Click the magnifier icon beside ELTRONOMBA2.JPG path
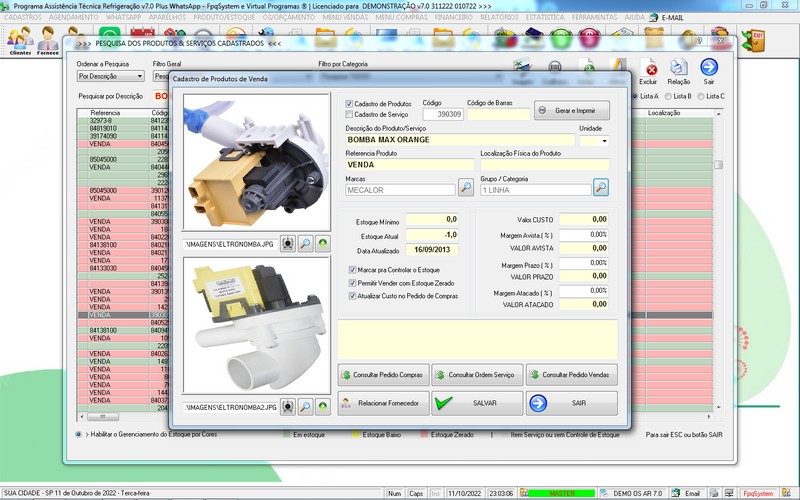800x500 pixels. click(306, 408)
